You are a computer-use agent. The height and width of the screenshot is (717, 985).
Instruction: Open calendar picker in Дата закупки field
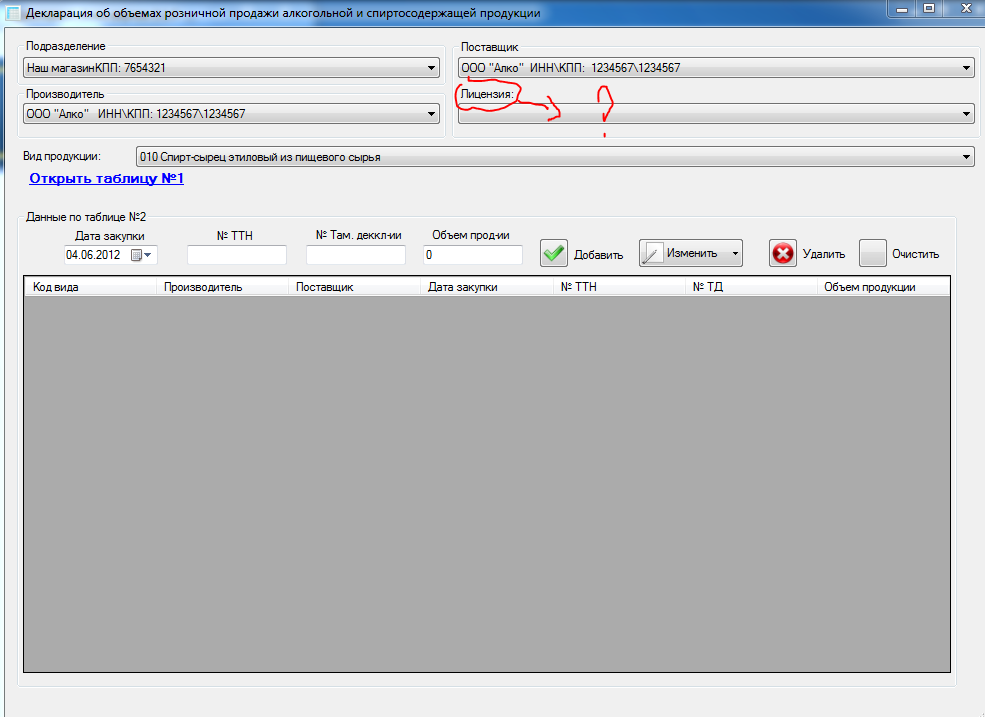(x=141, y=255)
